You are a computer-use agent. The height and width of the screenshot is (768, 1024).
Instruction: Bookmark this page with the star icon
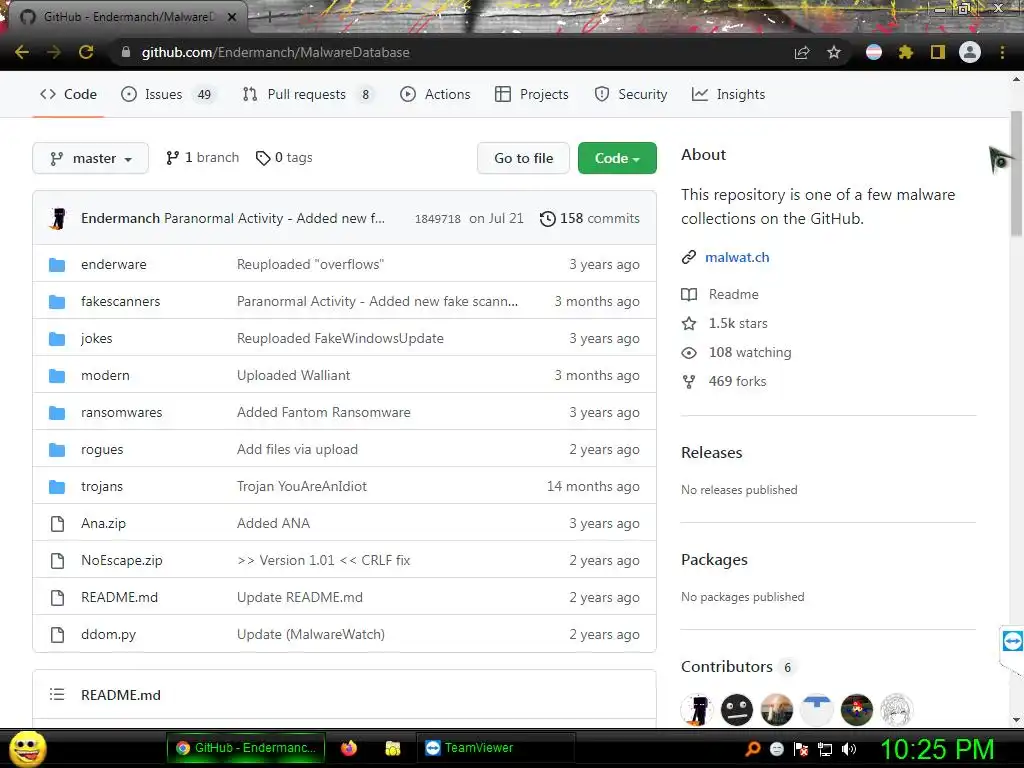point(834,52)
